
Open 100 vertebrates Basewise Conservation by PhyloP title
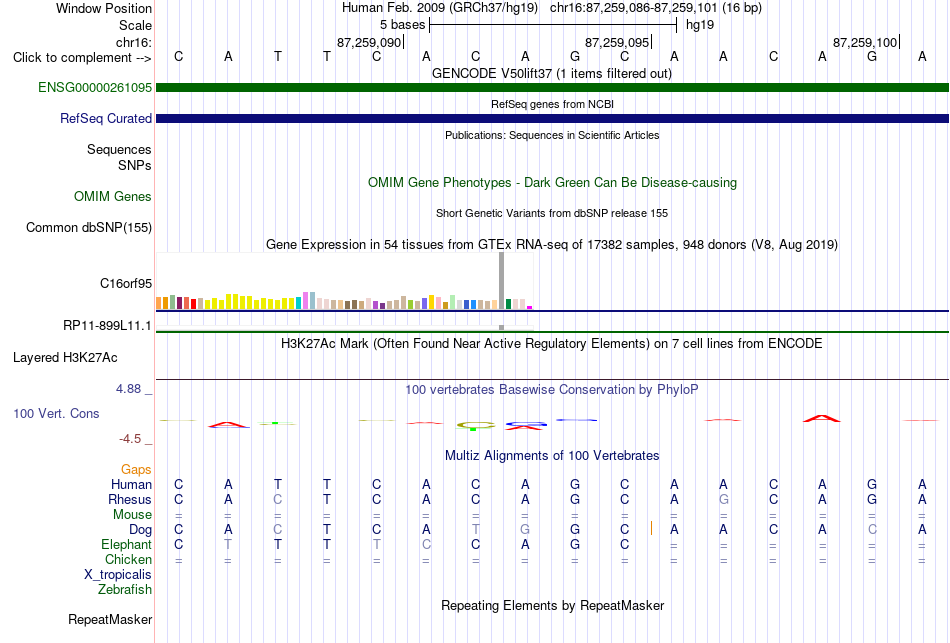pos(551,390)
